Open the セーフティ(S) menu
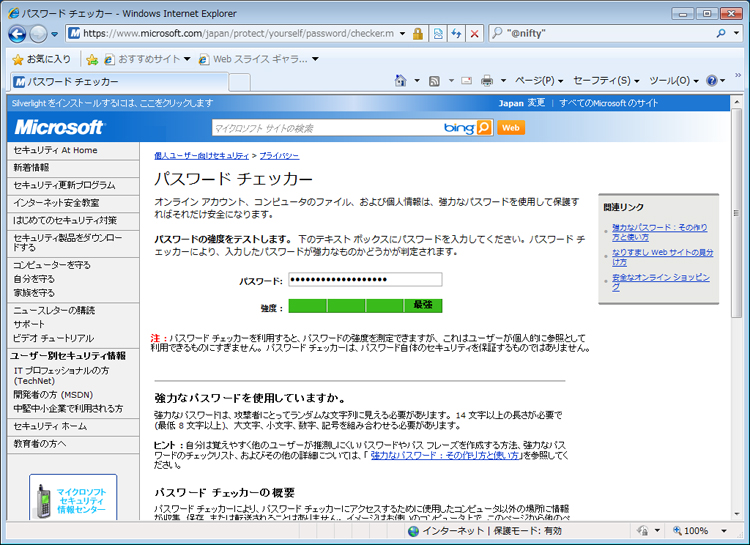Screen dimensions: 750x545 pyautogui.click(x=606, y=81)
